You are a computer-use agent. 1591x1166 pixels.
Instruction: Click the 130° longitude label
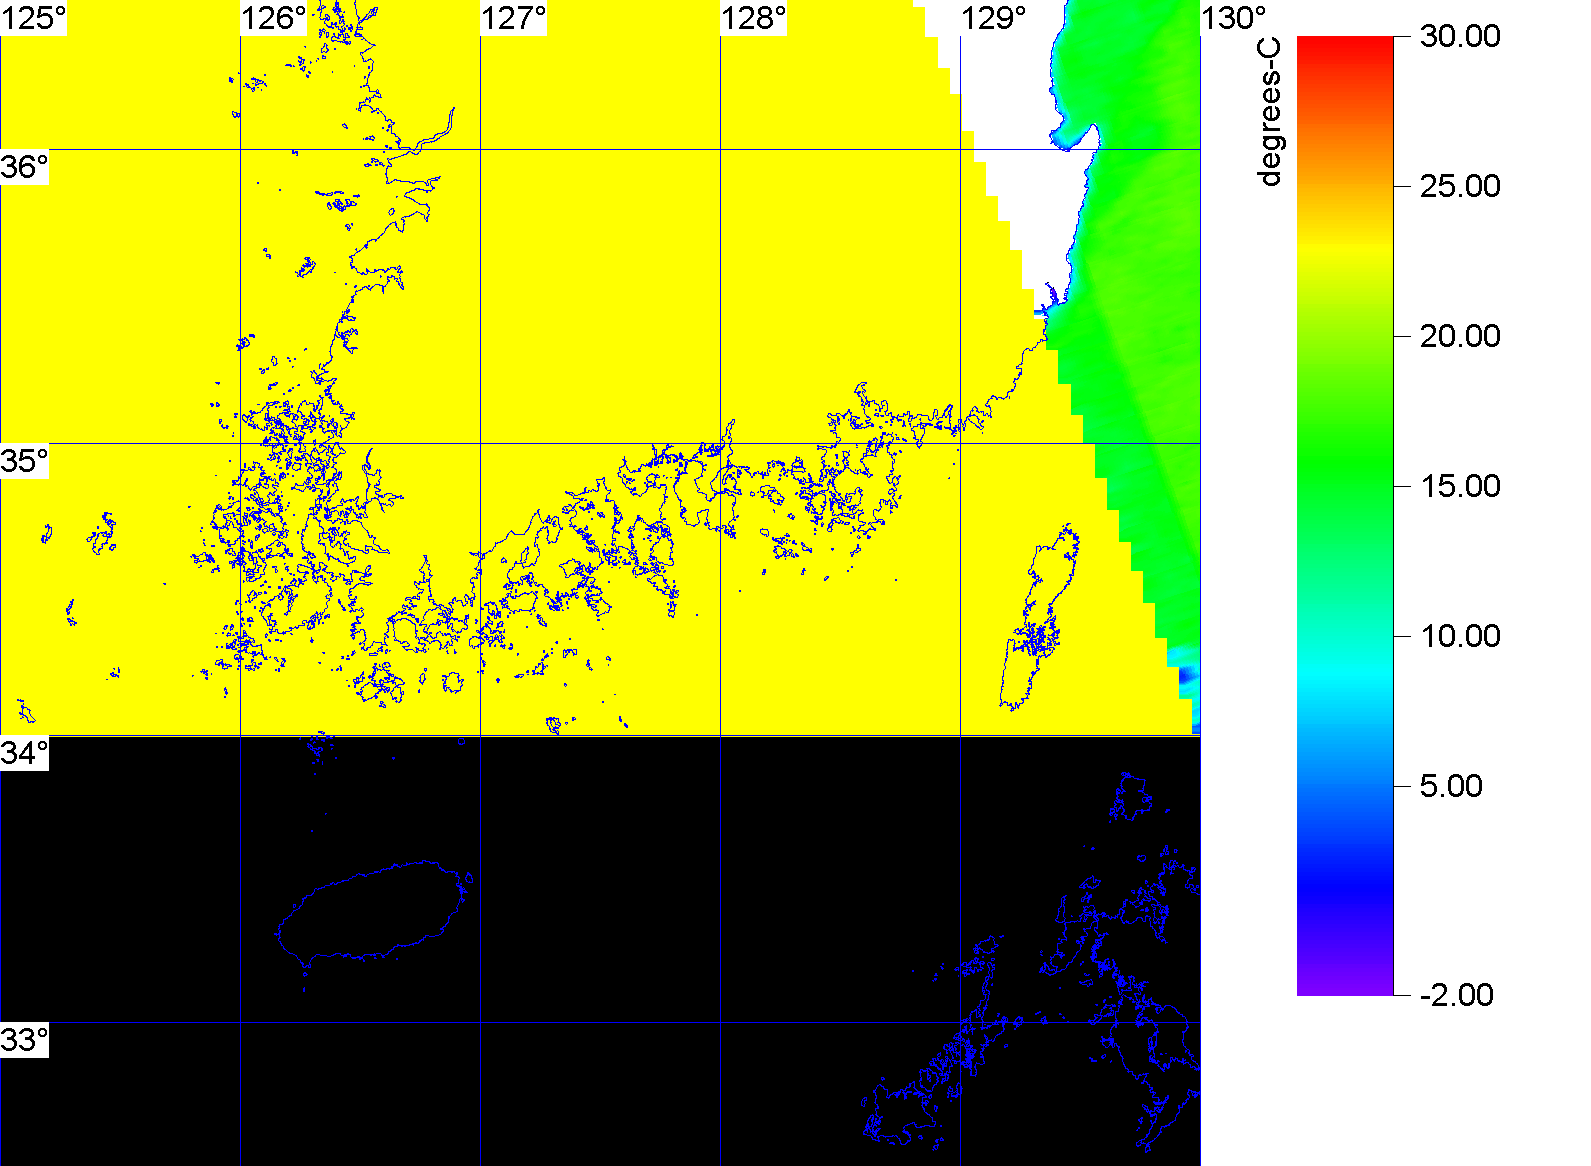[1234, 18]
